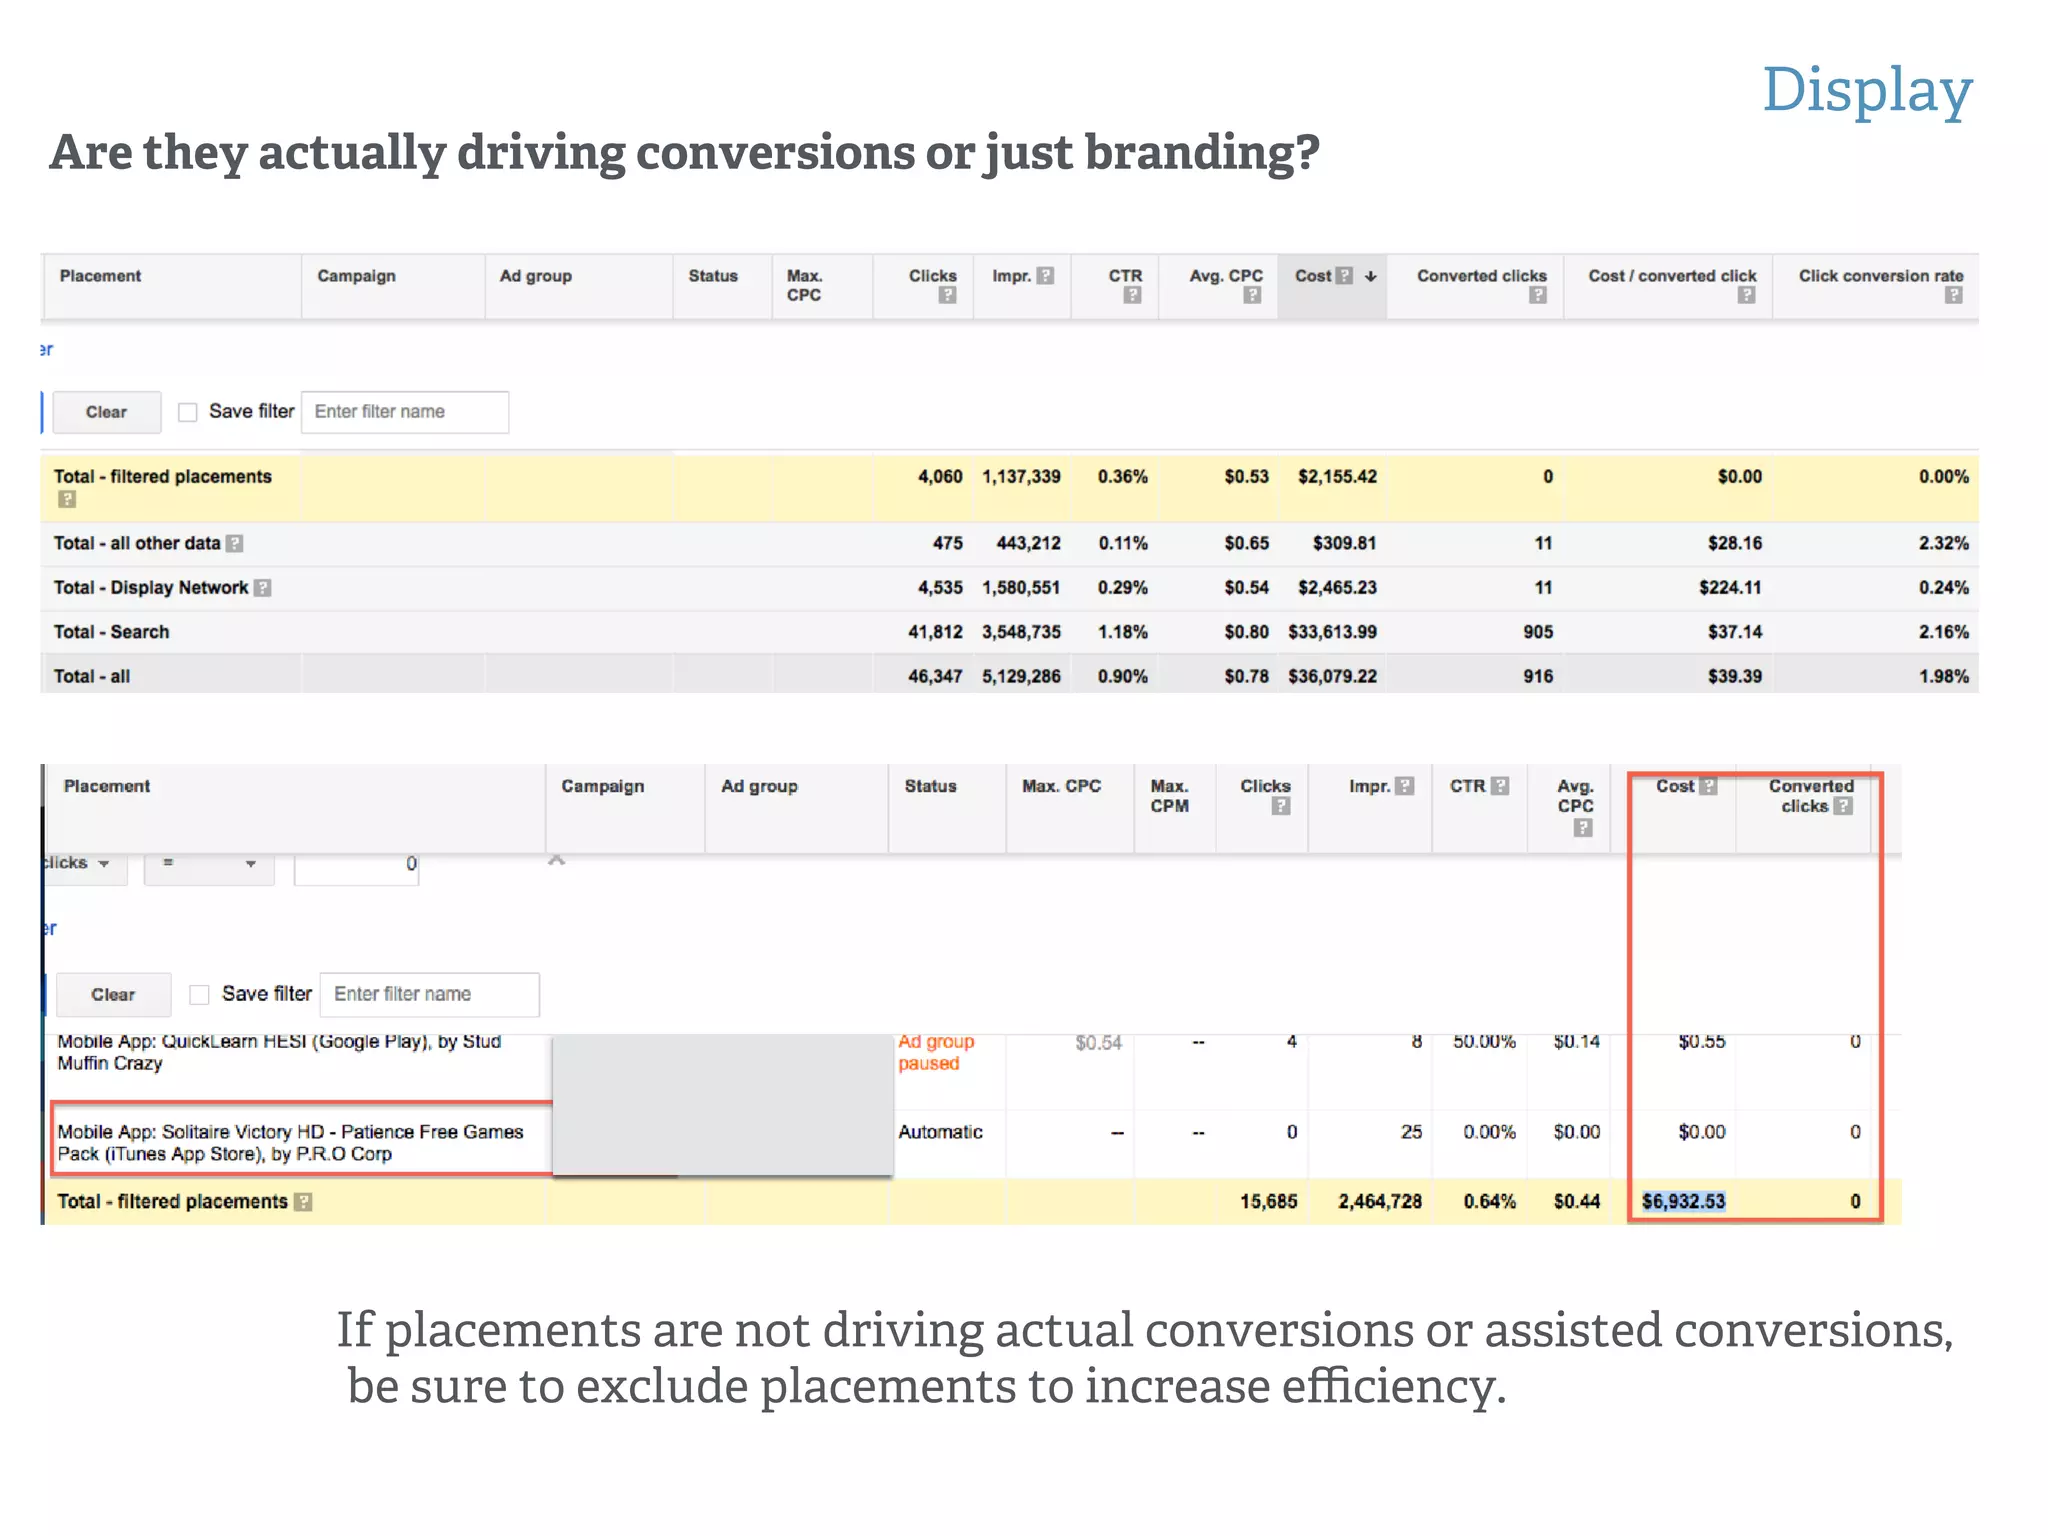Click help icon beside bottom Total - filtered placements
Image resolution: width=2048 pixels, height=1536 pixels.
point(304,1202)
